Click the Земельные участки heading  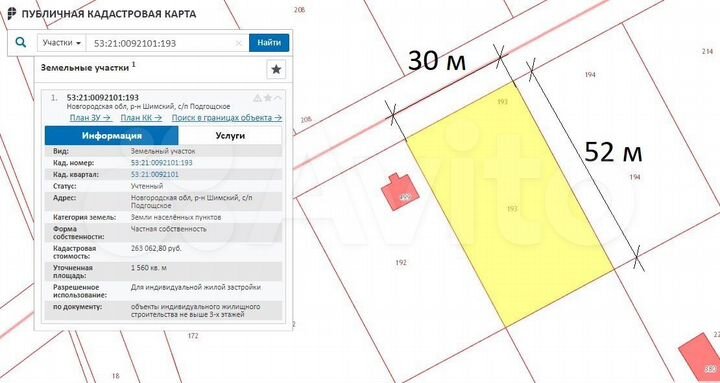tap(85, 68)
